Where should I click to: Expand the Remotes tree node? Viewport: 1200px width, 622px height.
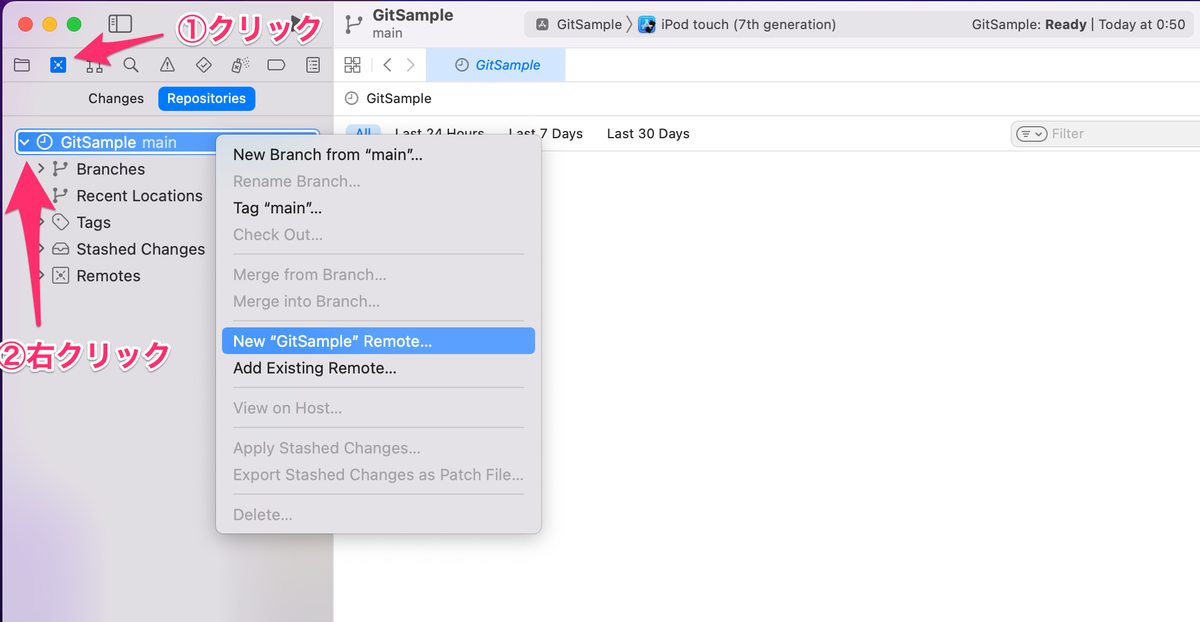click(41, 276)
